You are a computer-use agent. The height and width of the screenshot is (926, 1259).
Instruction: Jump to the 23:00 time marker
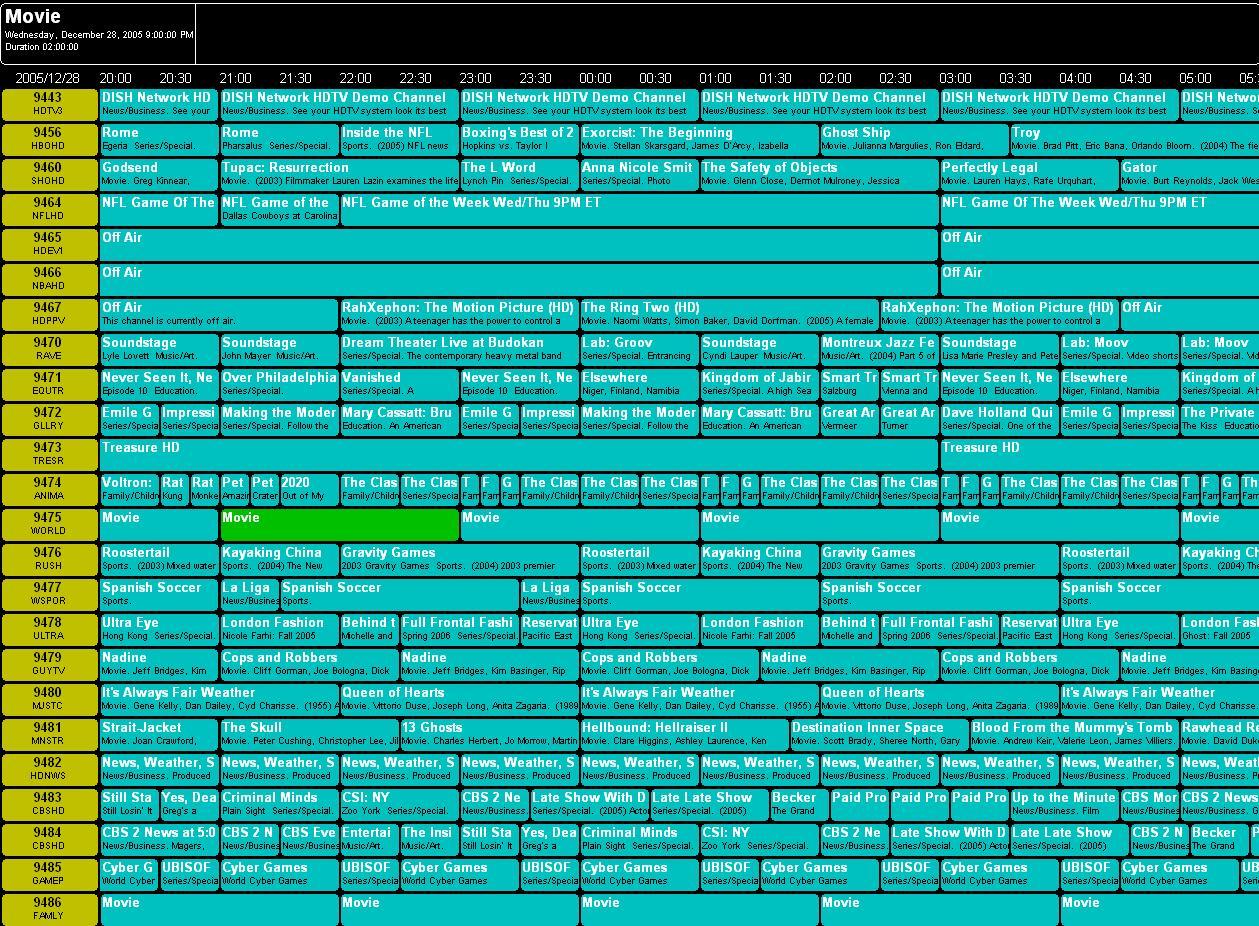tap(475, 78)
